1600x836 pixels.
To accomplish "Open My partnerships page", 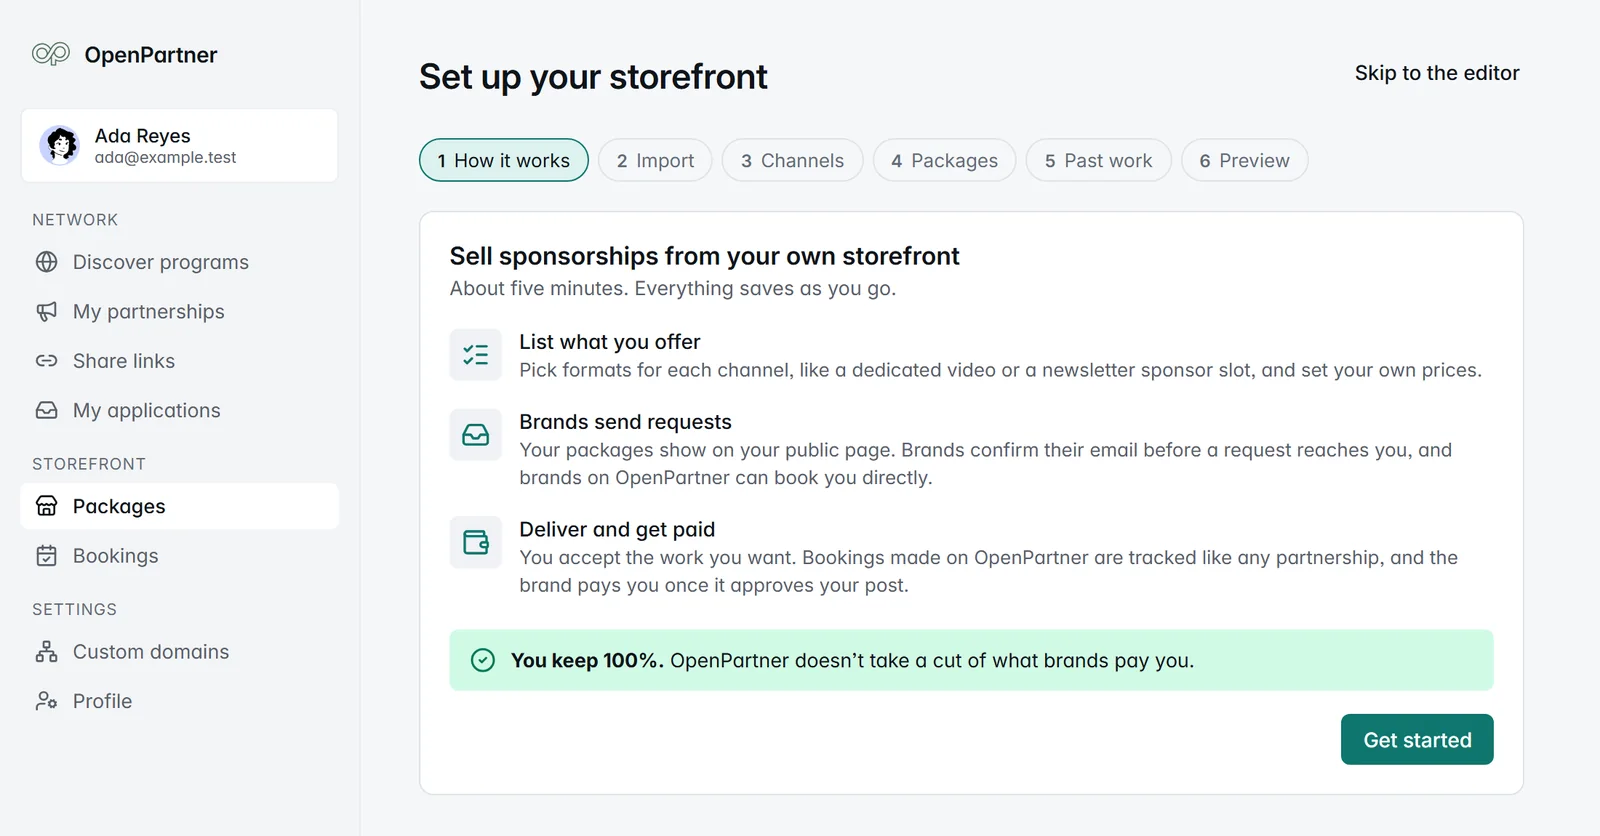I will click(180, 312).
